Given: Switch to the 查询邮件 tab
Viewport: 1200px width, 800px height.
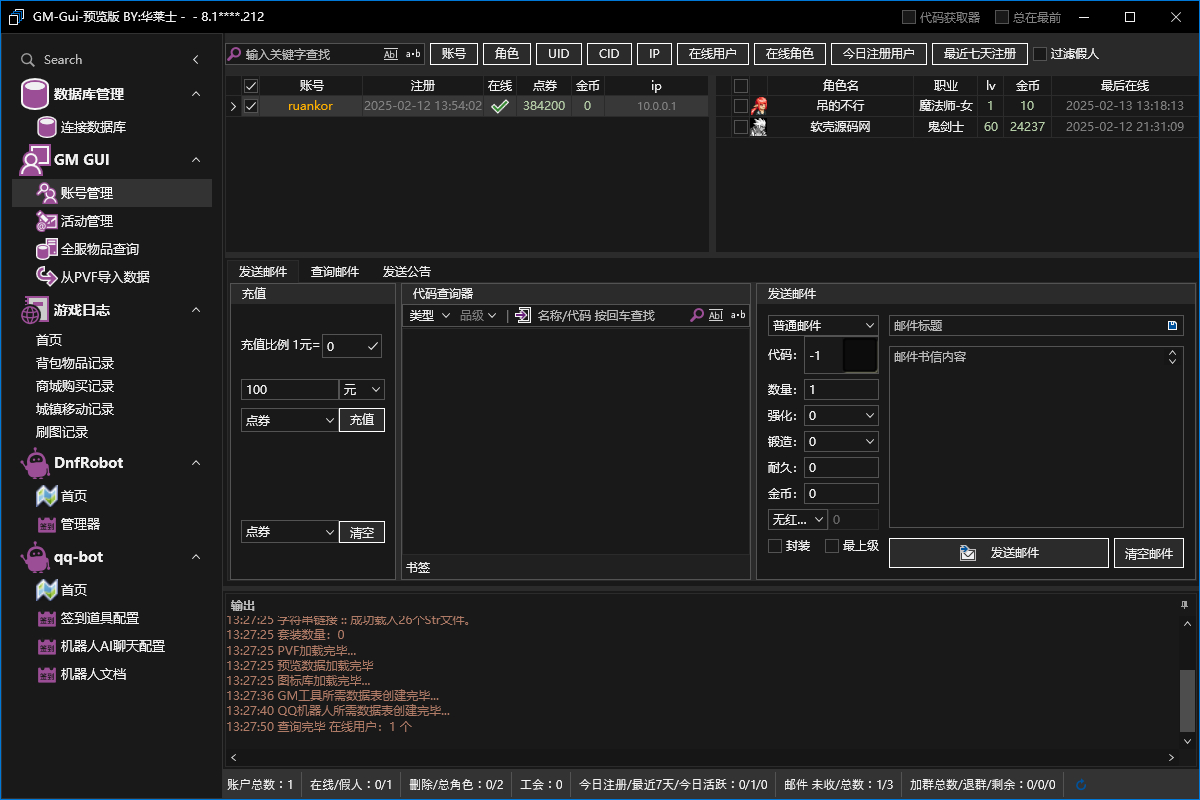Looking at the screenshot, I should click(x=334, y=271).
